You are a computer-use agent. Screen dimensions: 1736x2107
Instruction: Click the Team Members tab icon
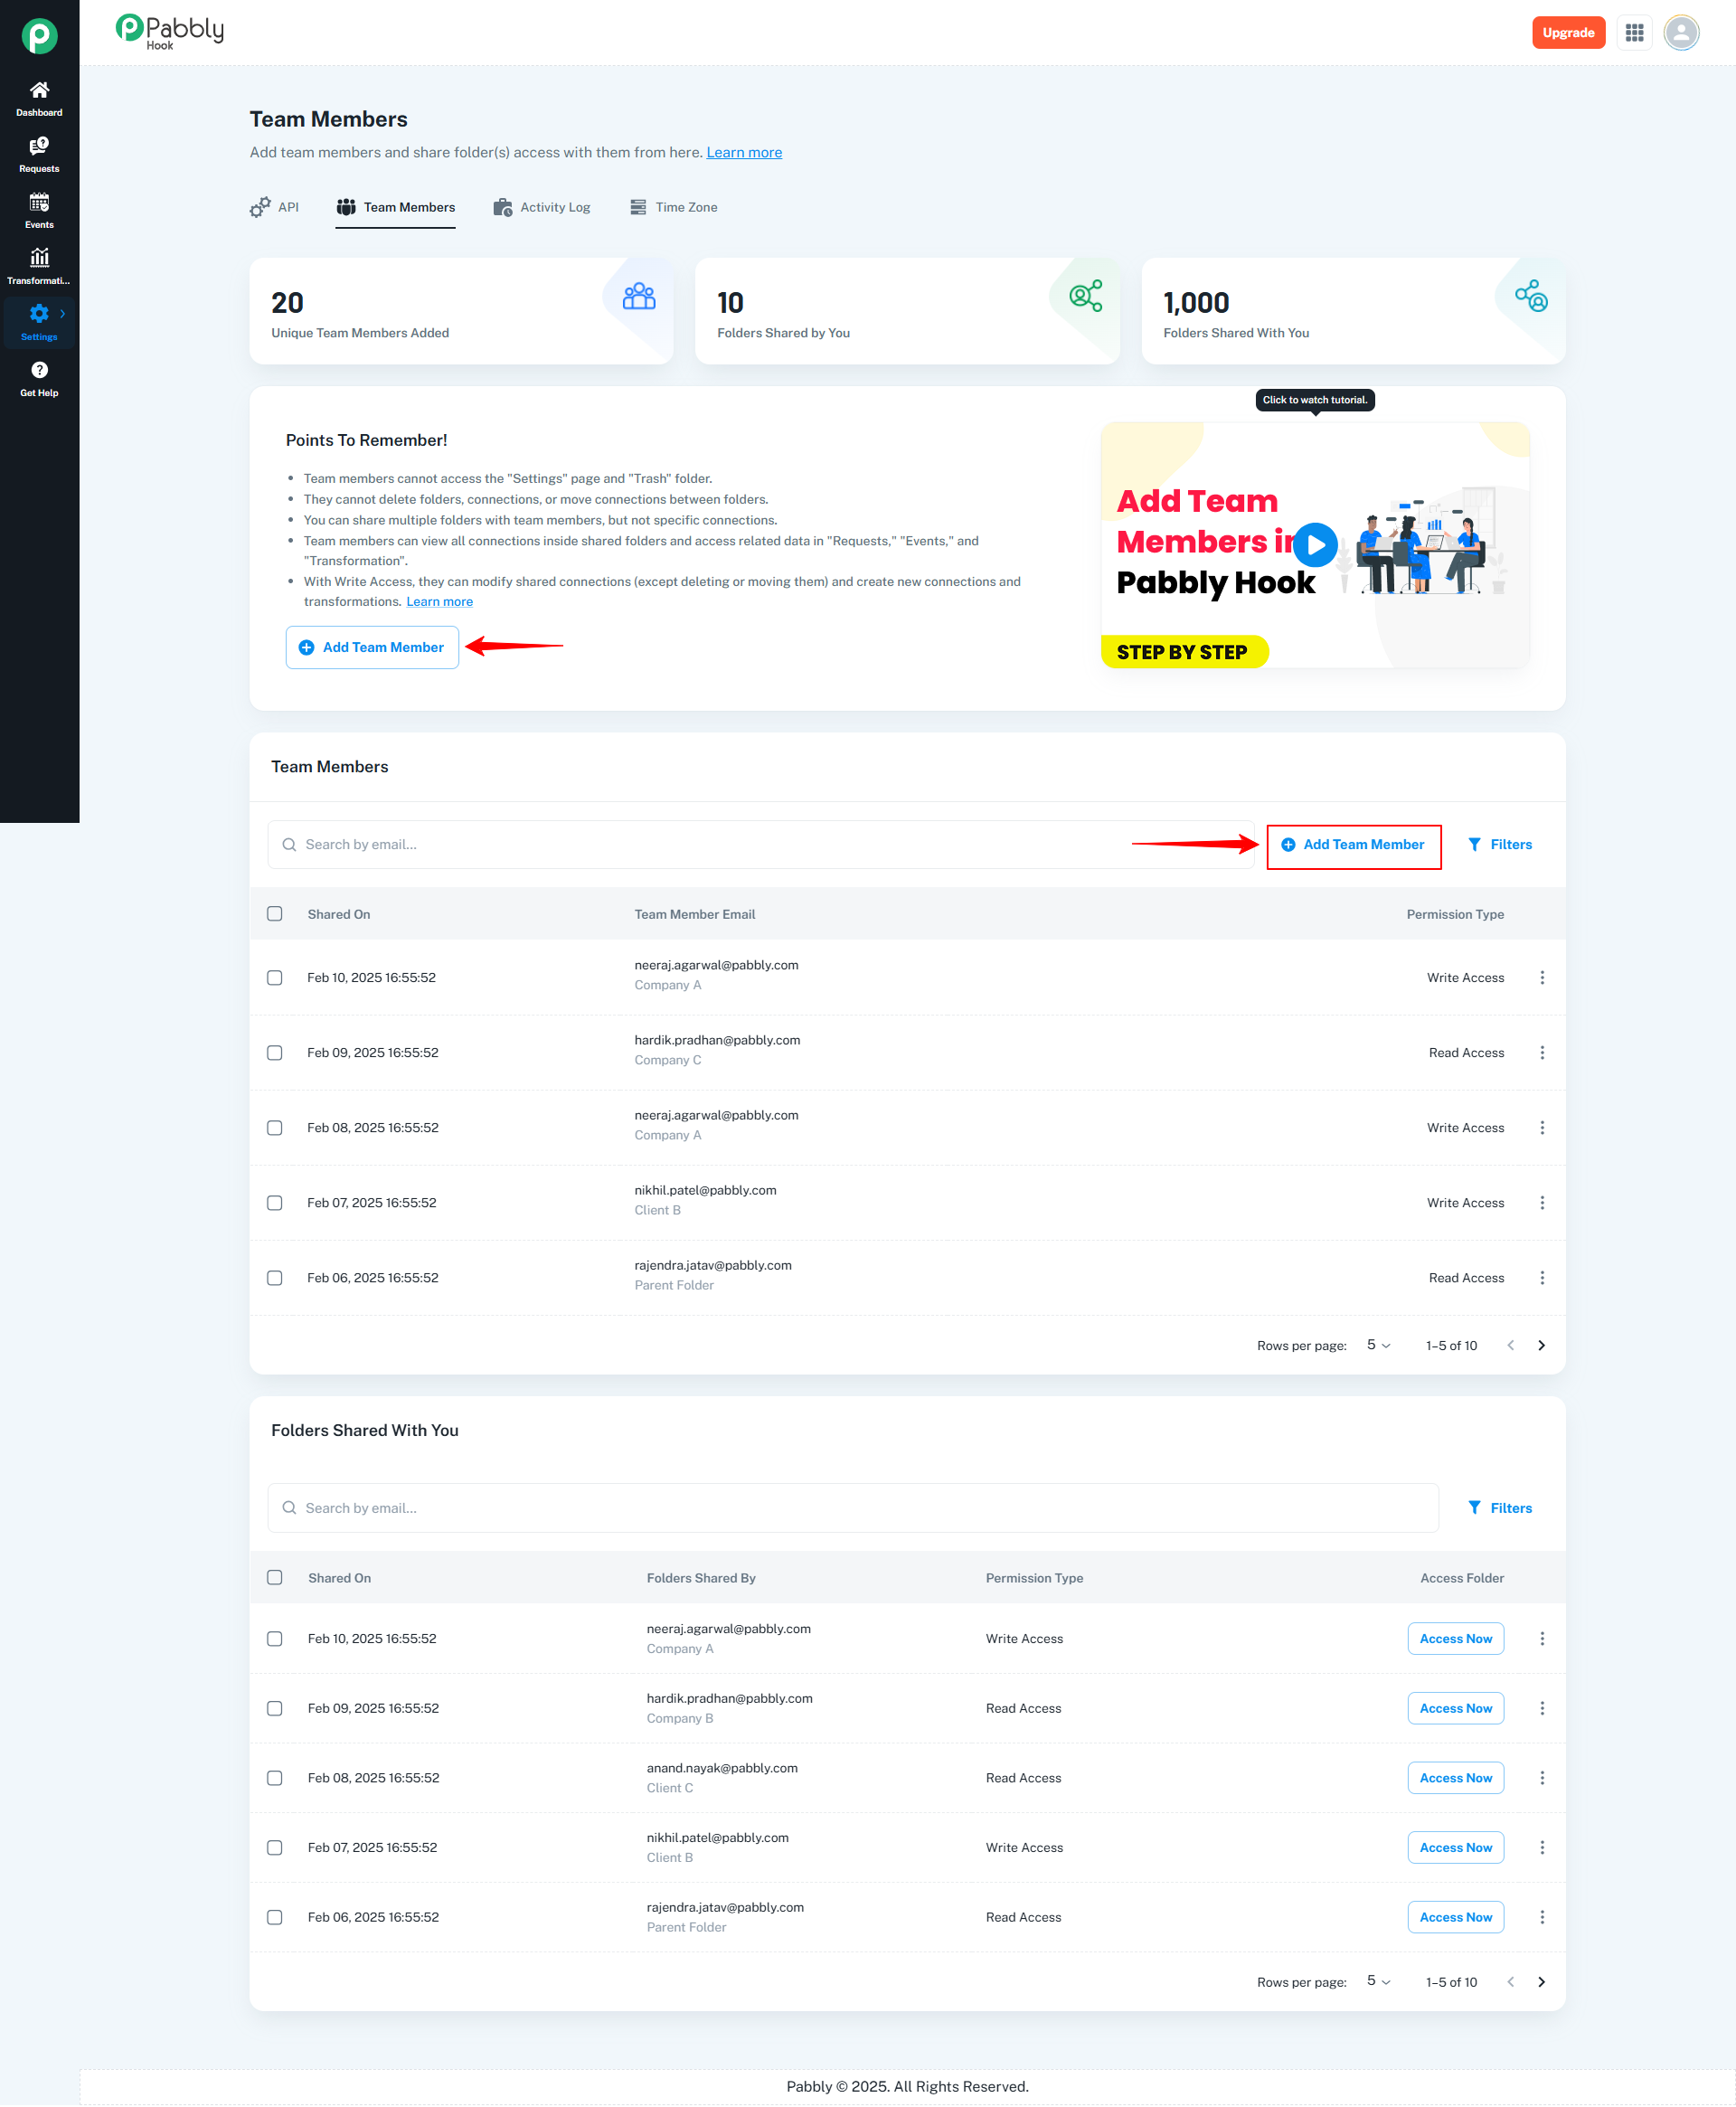pyautogui.click(x=346, y=207)
